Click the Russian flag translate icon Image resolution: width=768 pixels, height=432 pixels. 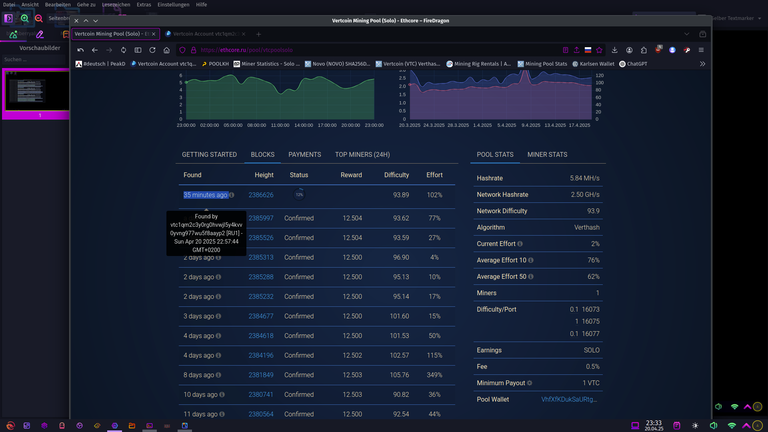coord(588,50)
